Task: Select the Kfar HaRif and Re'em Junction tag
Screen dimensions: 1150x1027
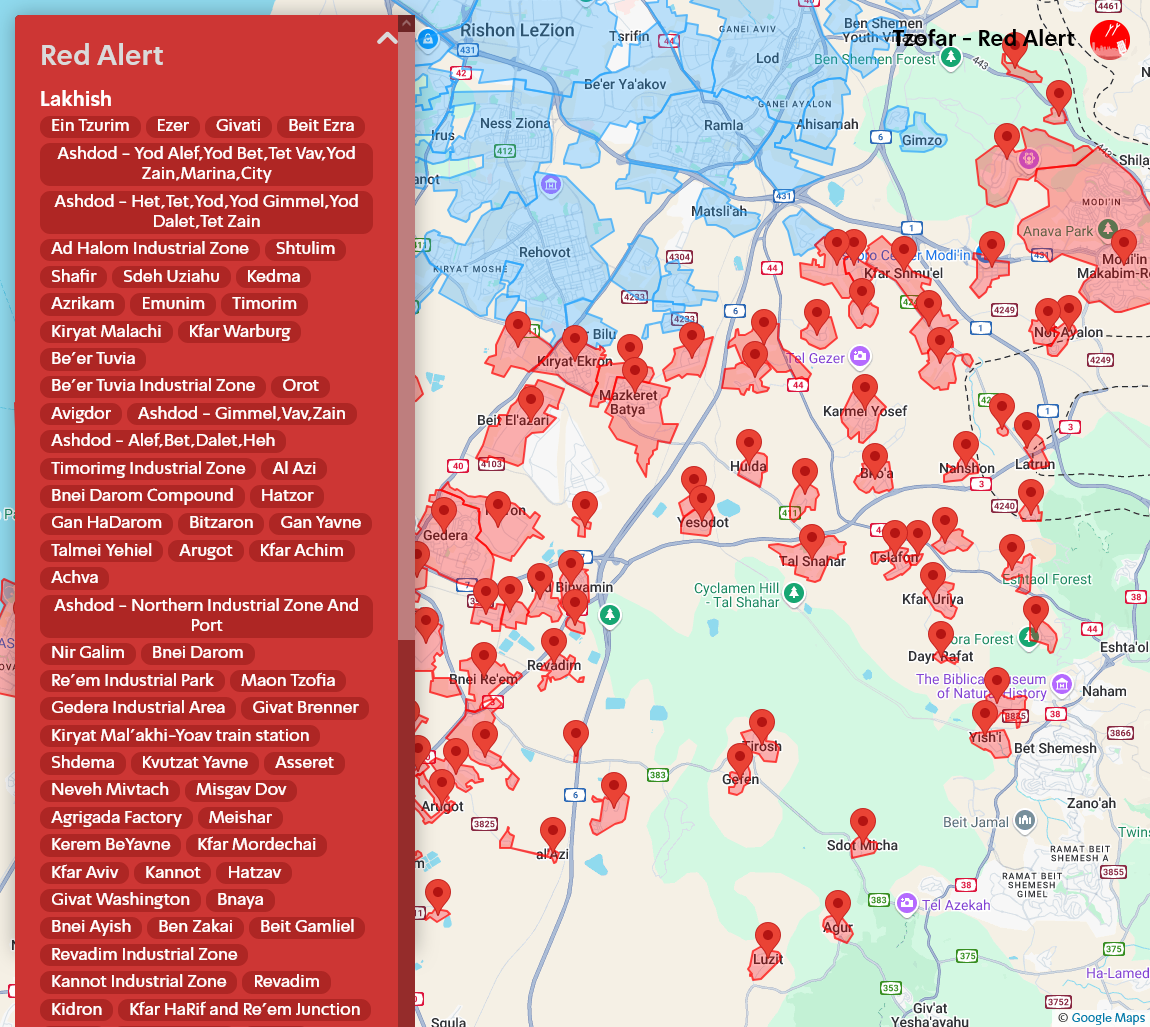Action: click(245, 1009)
